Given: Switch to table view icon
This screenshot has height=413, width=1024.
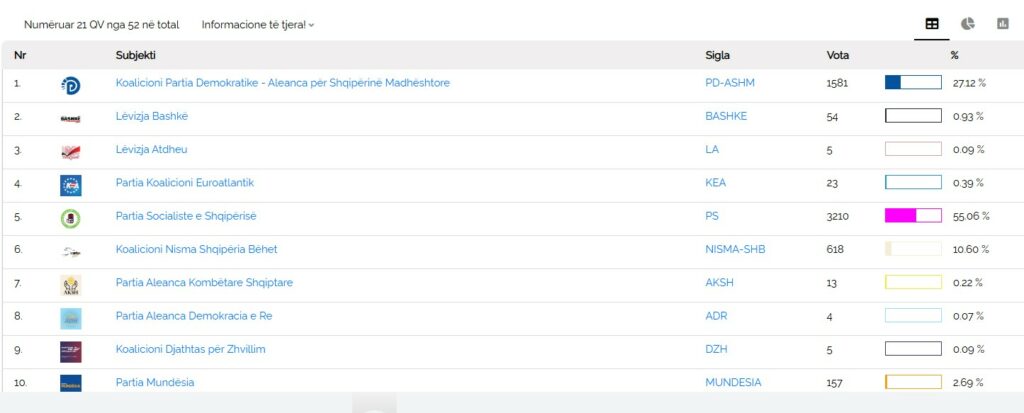Looking at the screenshot, I should pos(932,24).
